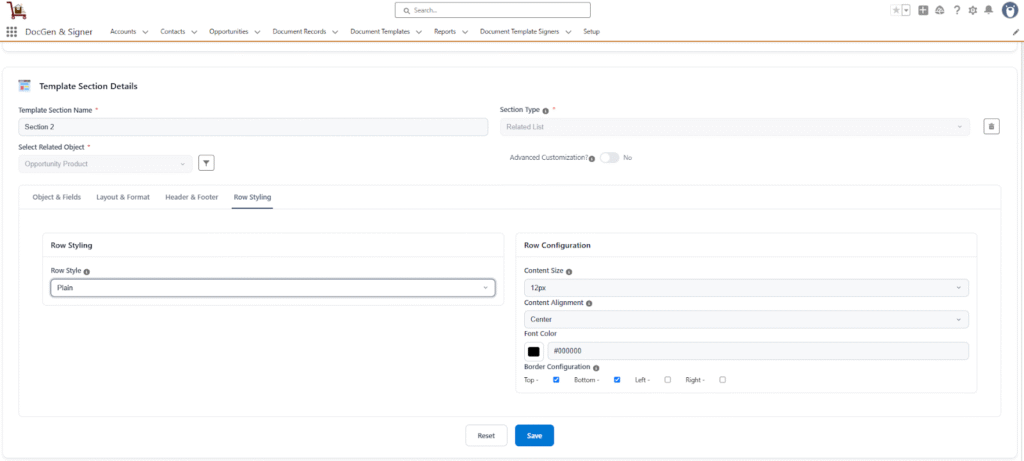Image resolution: width=1024 pixels, height=461 pixels.
Task: Toggle the Advanced Customization switch
Action: [609, 158]
